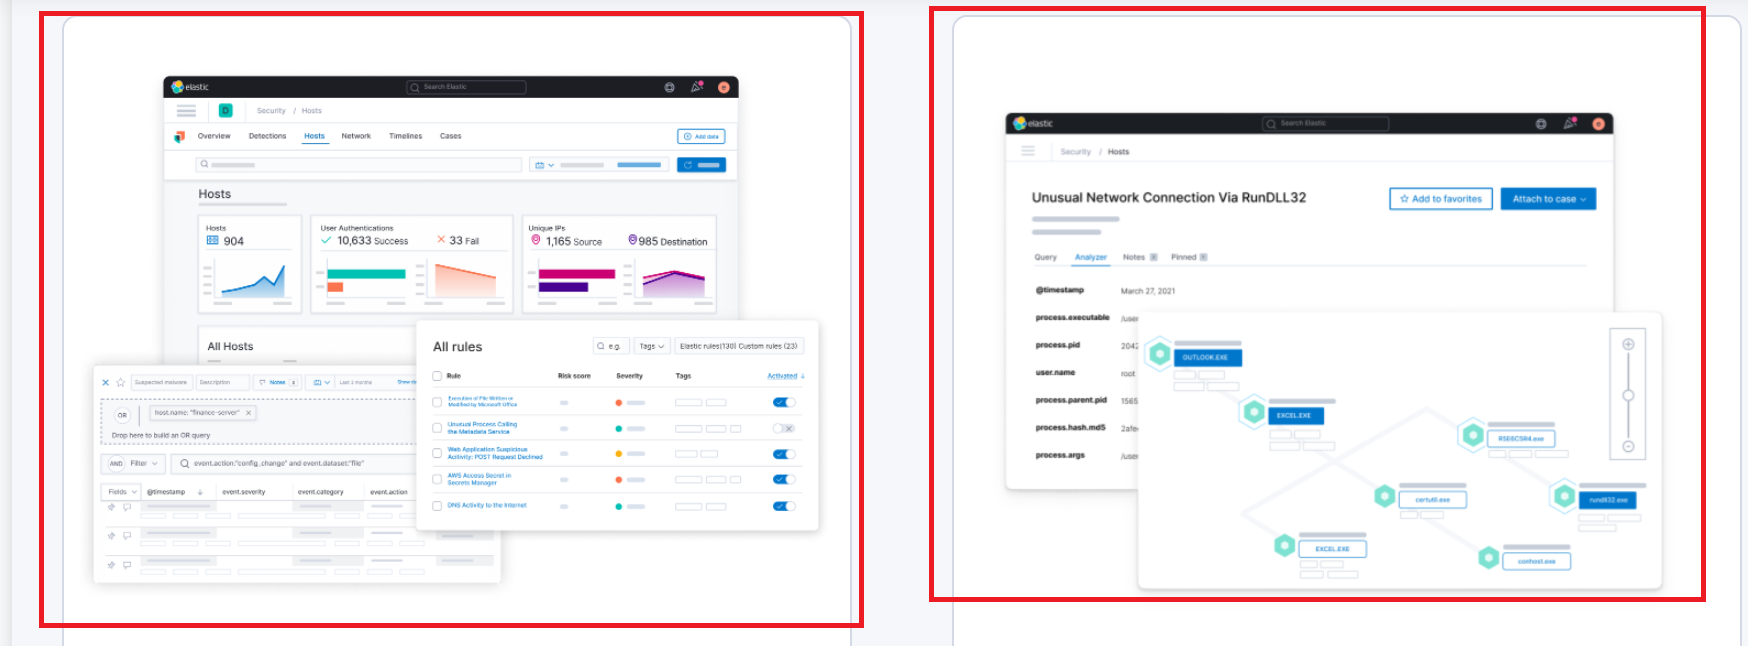The height and width of the screenshot is (646, 1748).
Task: Switch to the Network tab
Action: click(x=356, y=136)
